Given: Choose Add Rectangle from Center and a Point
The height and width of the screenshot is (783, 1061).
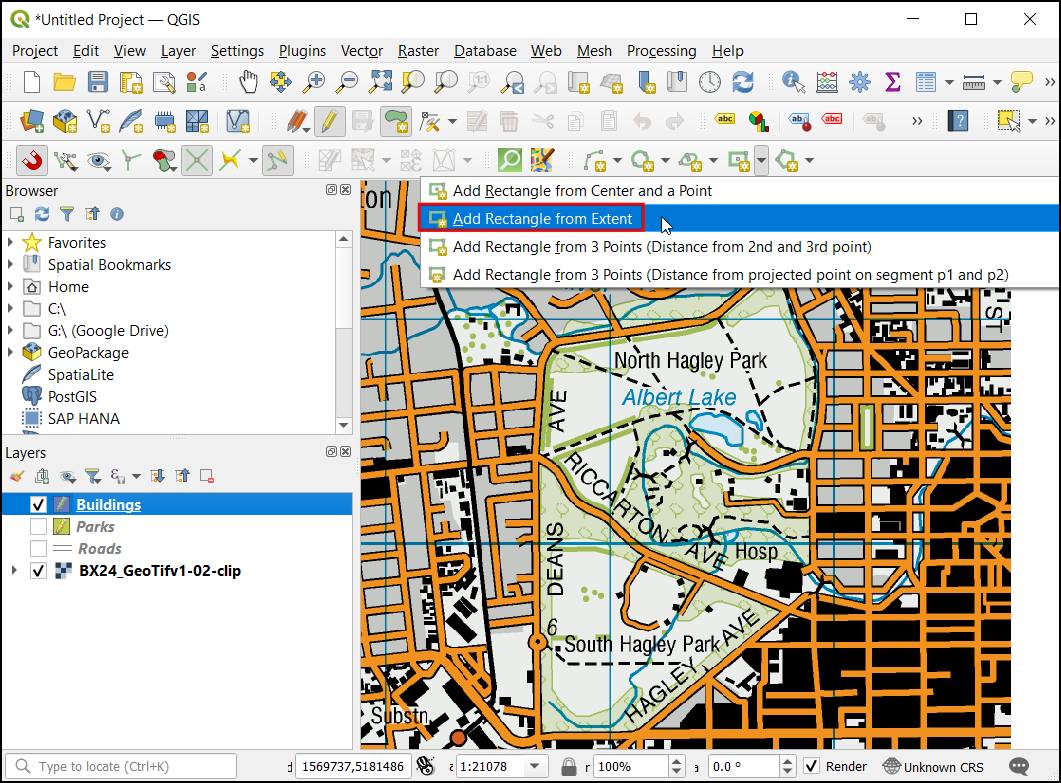Looking at the screenshot, I should 583,190.
